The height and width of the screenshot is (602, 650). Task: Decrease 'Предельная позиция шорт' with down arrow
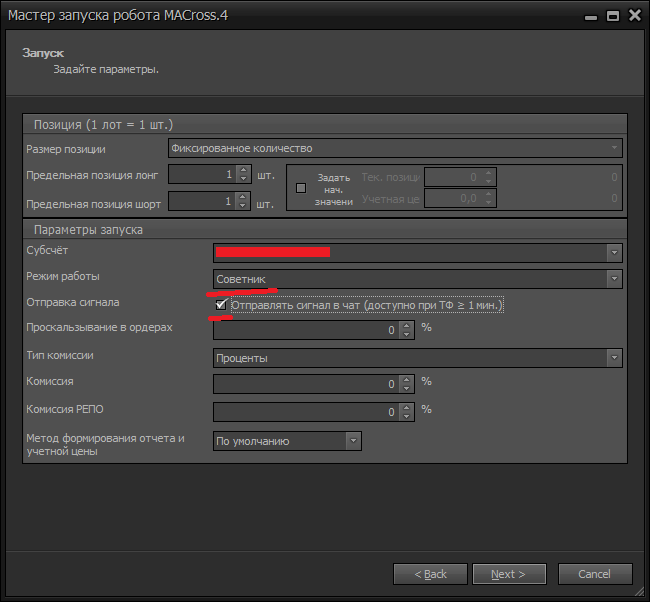(x=243, y=206)
